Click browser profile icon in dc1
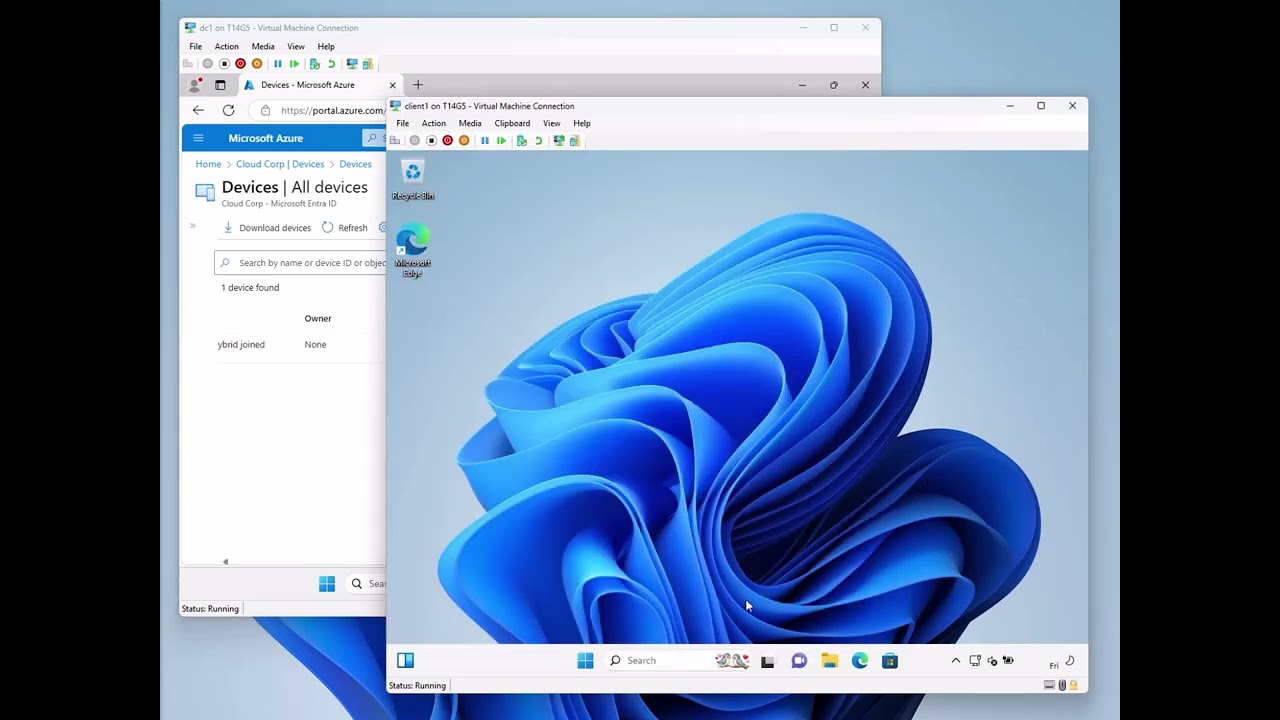This screenshot has width=1280, height=720. point(195,85)
